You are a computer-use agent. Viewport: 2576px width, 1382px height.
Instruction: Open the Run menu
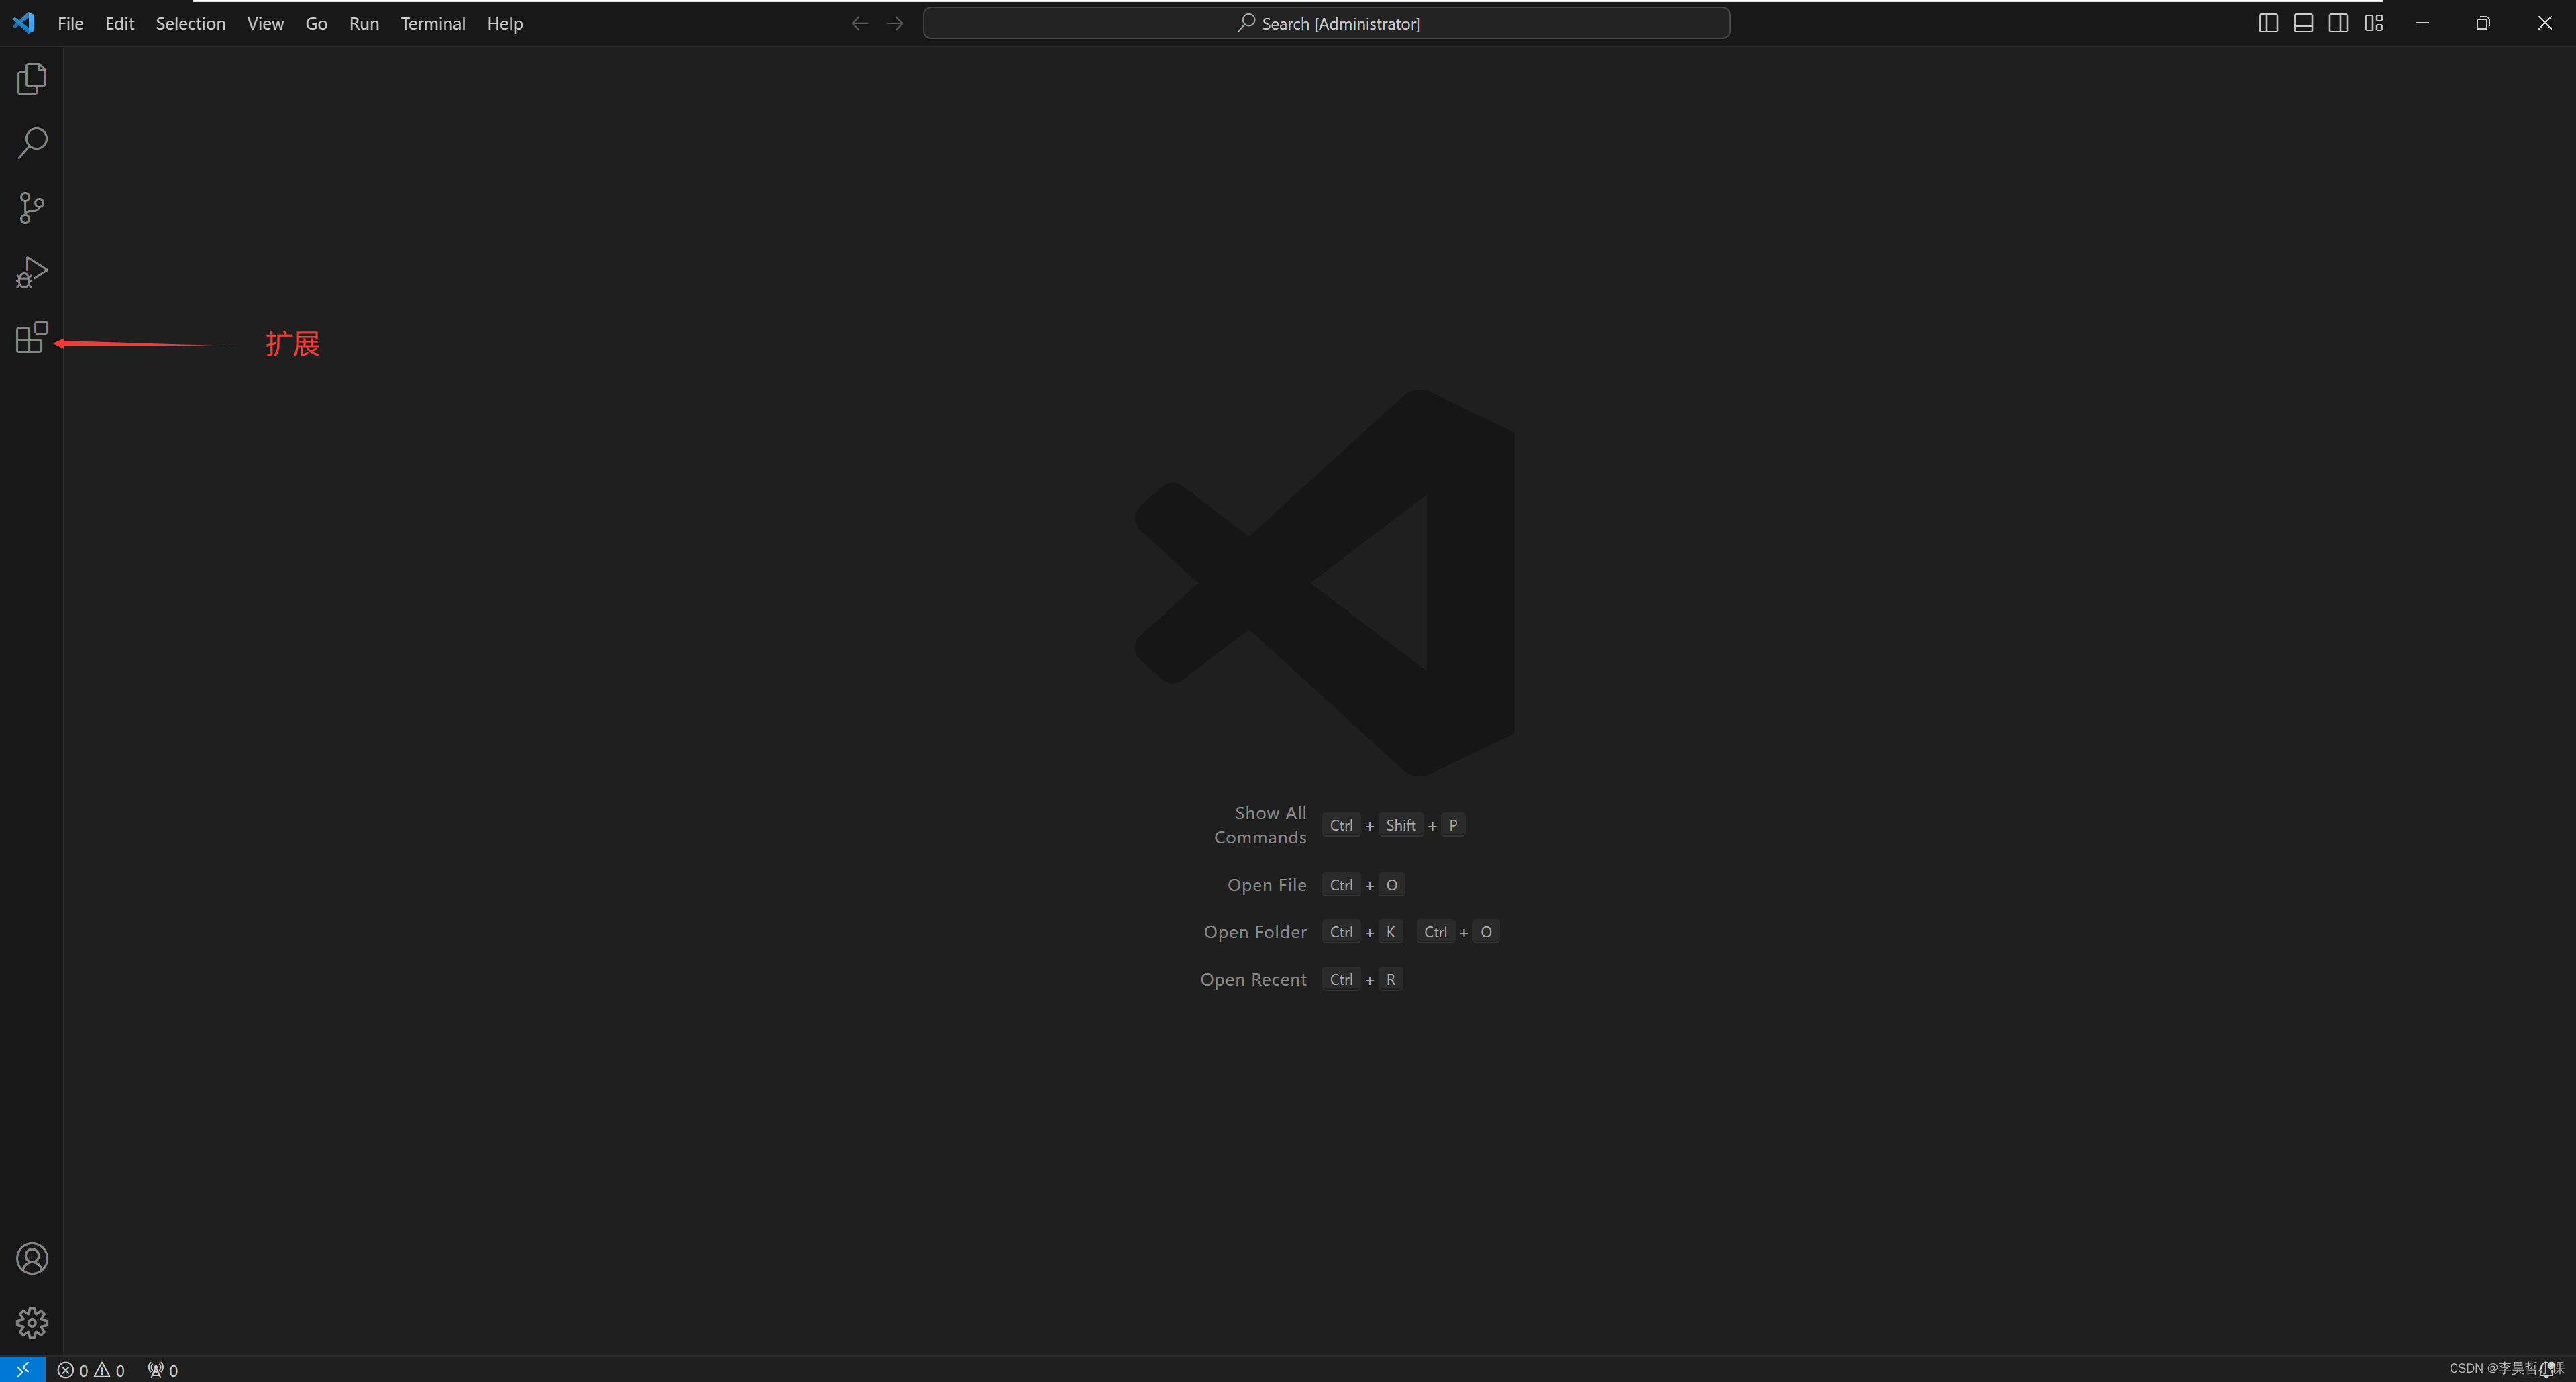(364, 23)
